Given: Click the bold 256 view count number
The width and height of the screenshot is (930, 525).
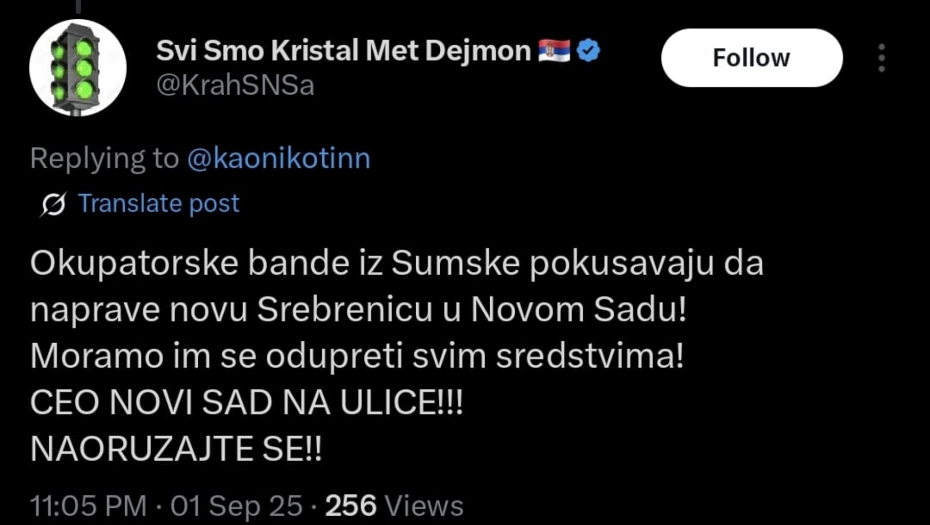Looking at the screenshot, I should point(351,505).
